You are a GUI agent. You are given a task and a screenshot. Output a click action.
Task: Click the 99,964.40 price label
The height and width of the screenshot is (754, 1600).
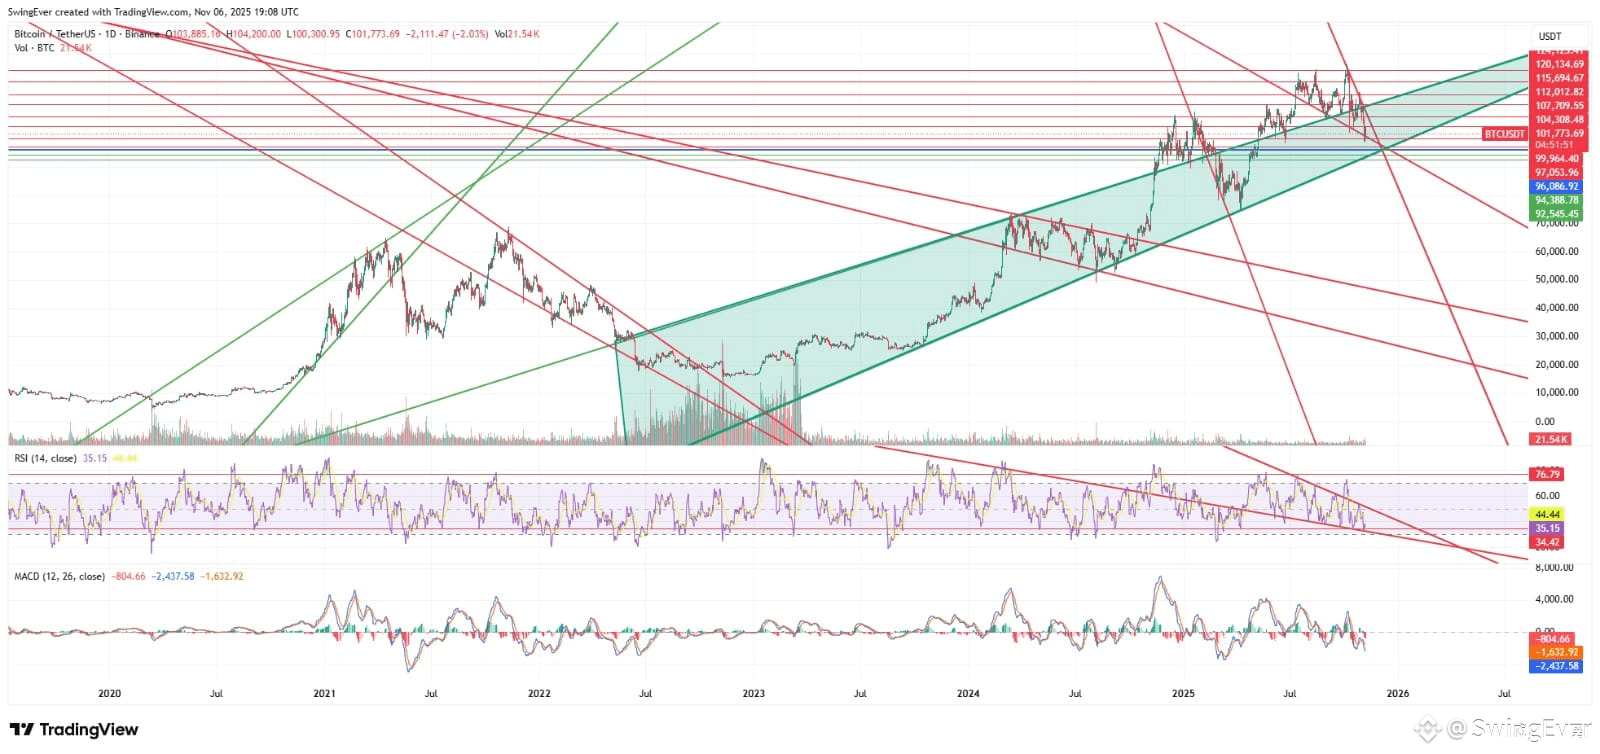(1557, 159)
